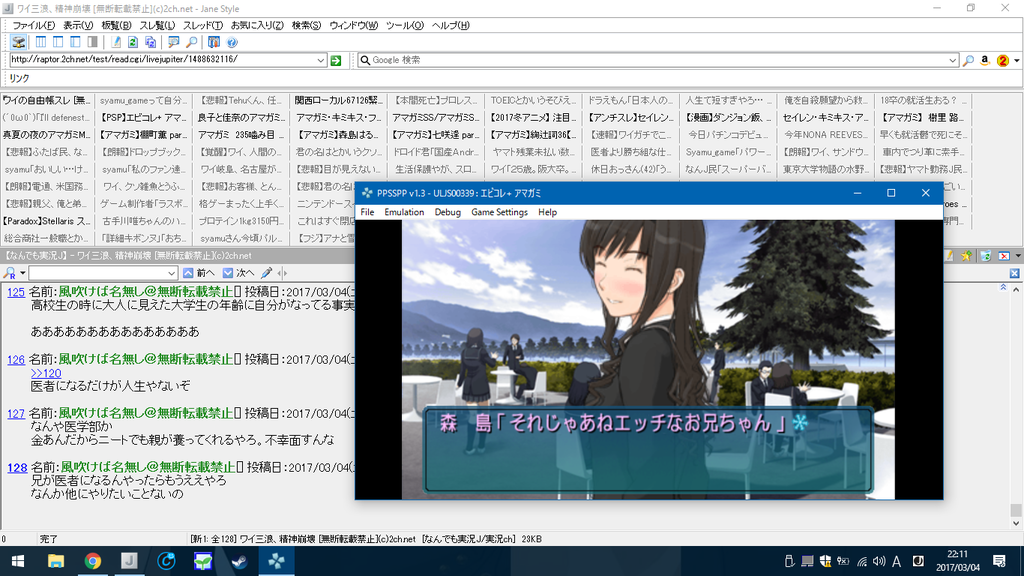1024x576 pixels.
Task: Select the 関西ローカル67126 thread tab
Action: pyautogui.click(x=338, y=101)
